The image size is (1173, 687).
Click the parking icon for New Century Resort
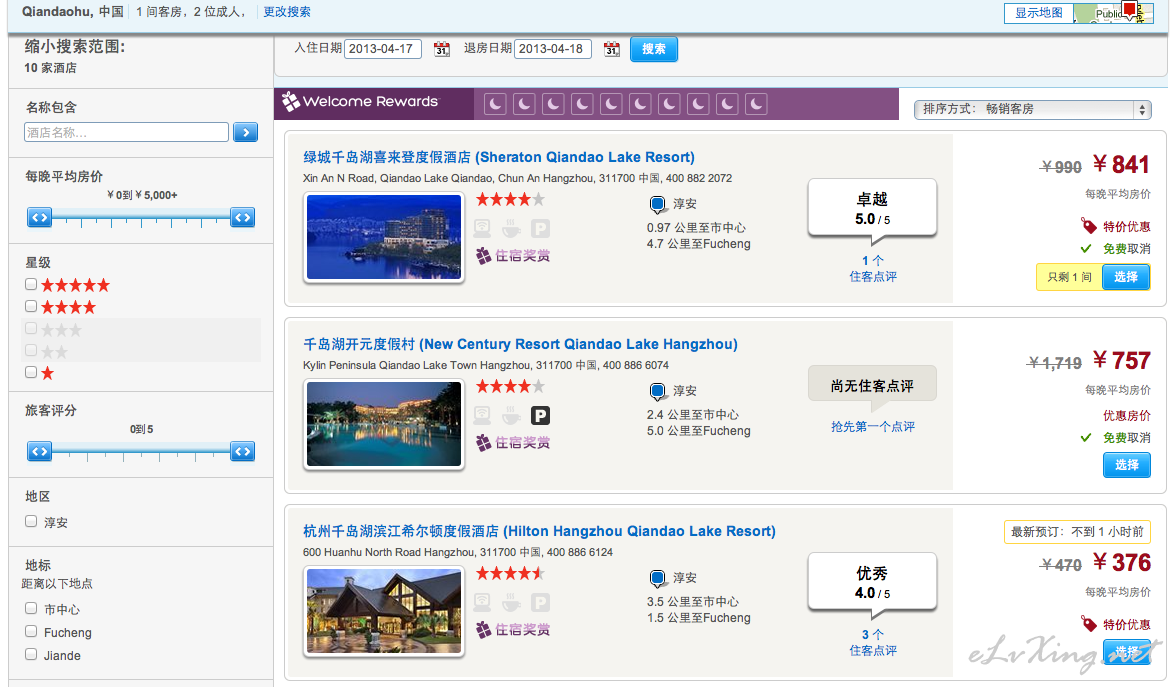[540, 415]
